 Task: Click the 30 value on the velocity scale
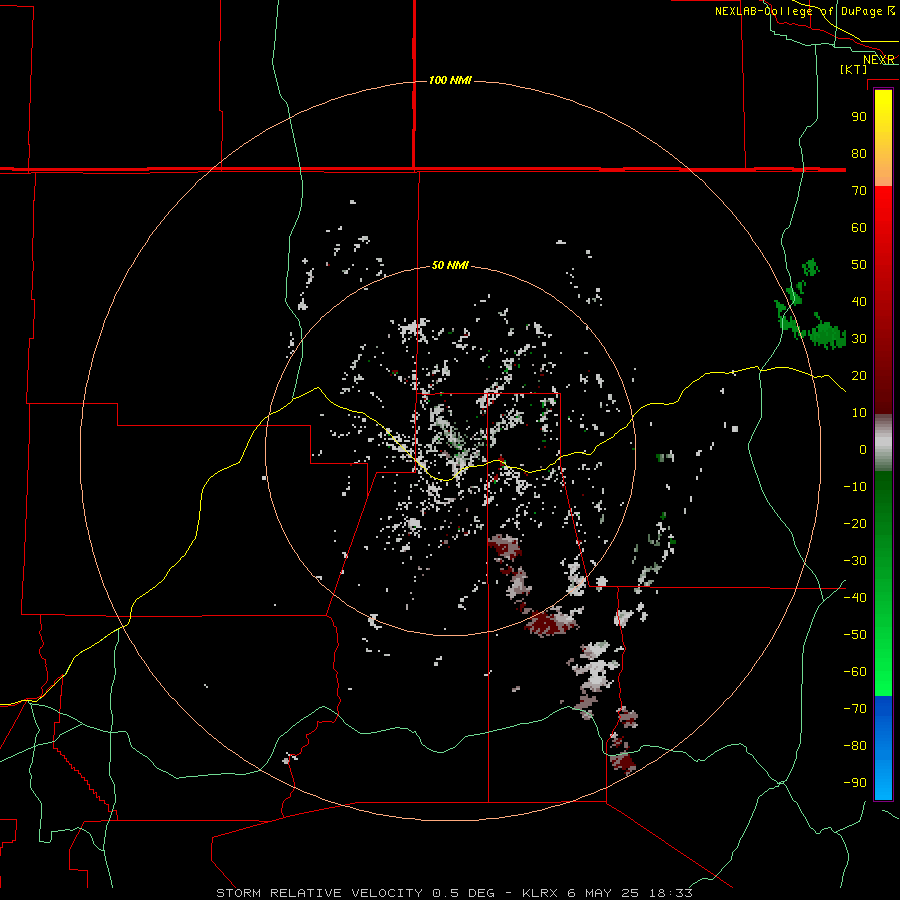tap(859, 339)
